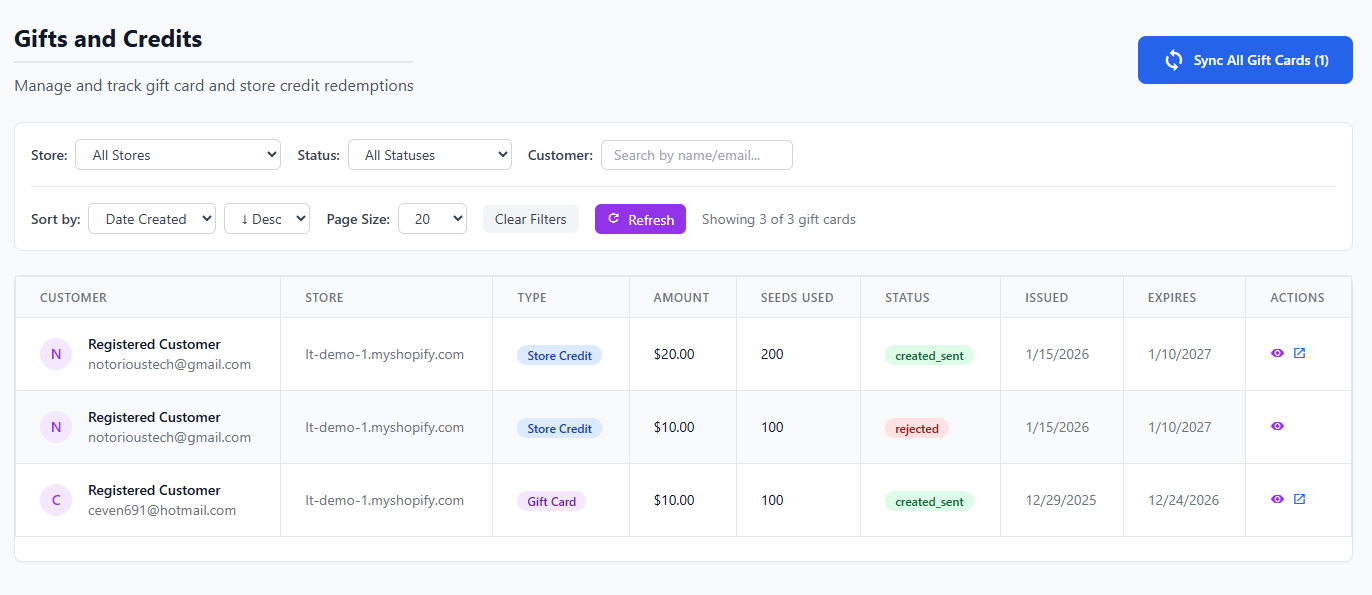Image resolution: width=1372 pixels, height=595 pixels.
Task: Focus the Customer search input field
Action: [x=696, y=155]
